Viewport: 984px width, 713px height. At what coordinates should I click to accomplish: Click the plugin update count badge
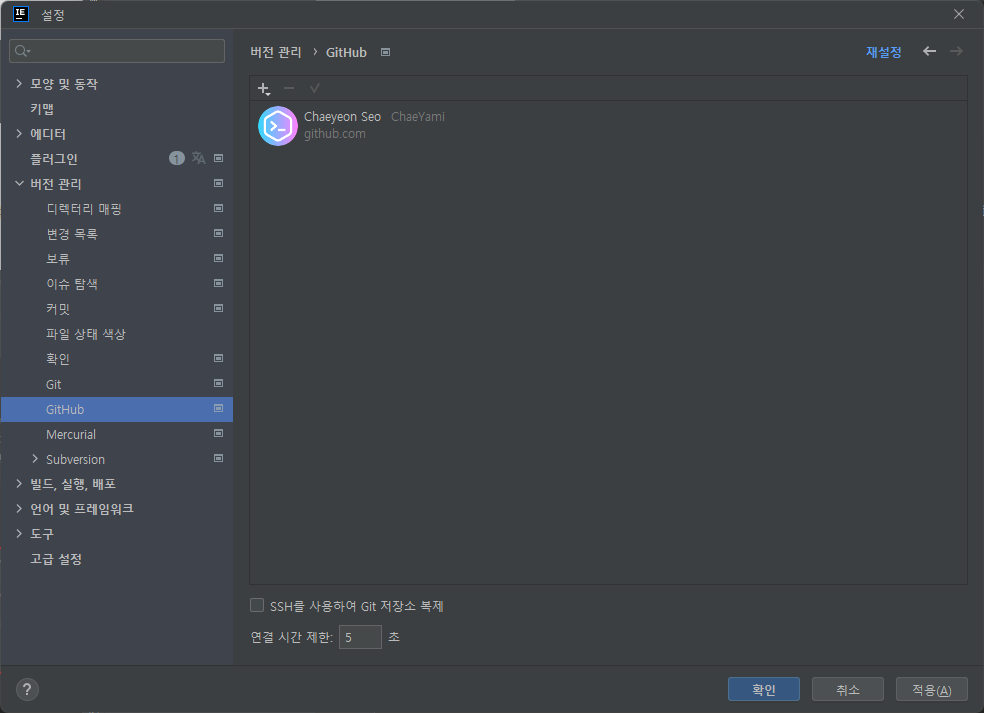176,158
